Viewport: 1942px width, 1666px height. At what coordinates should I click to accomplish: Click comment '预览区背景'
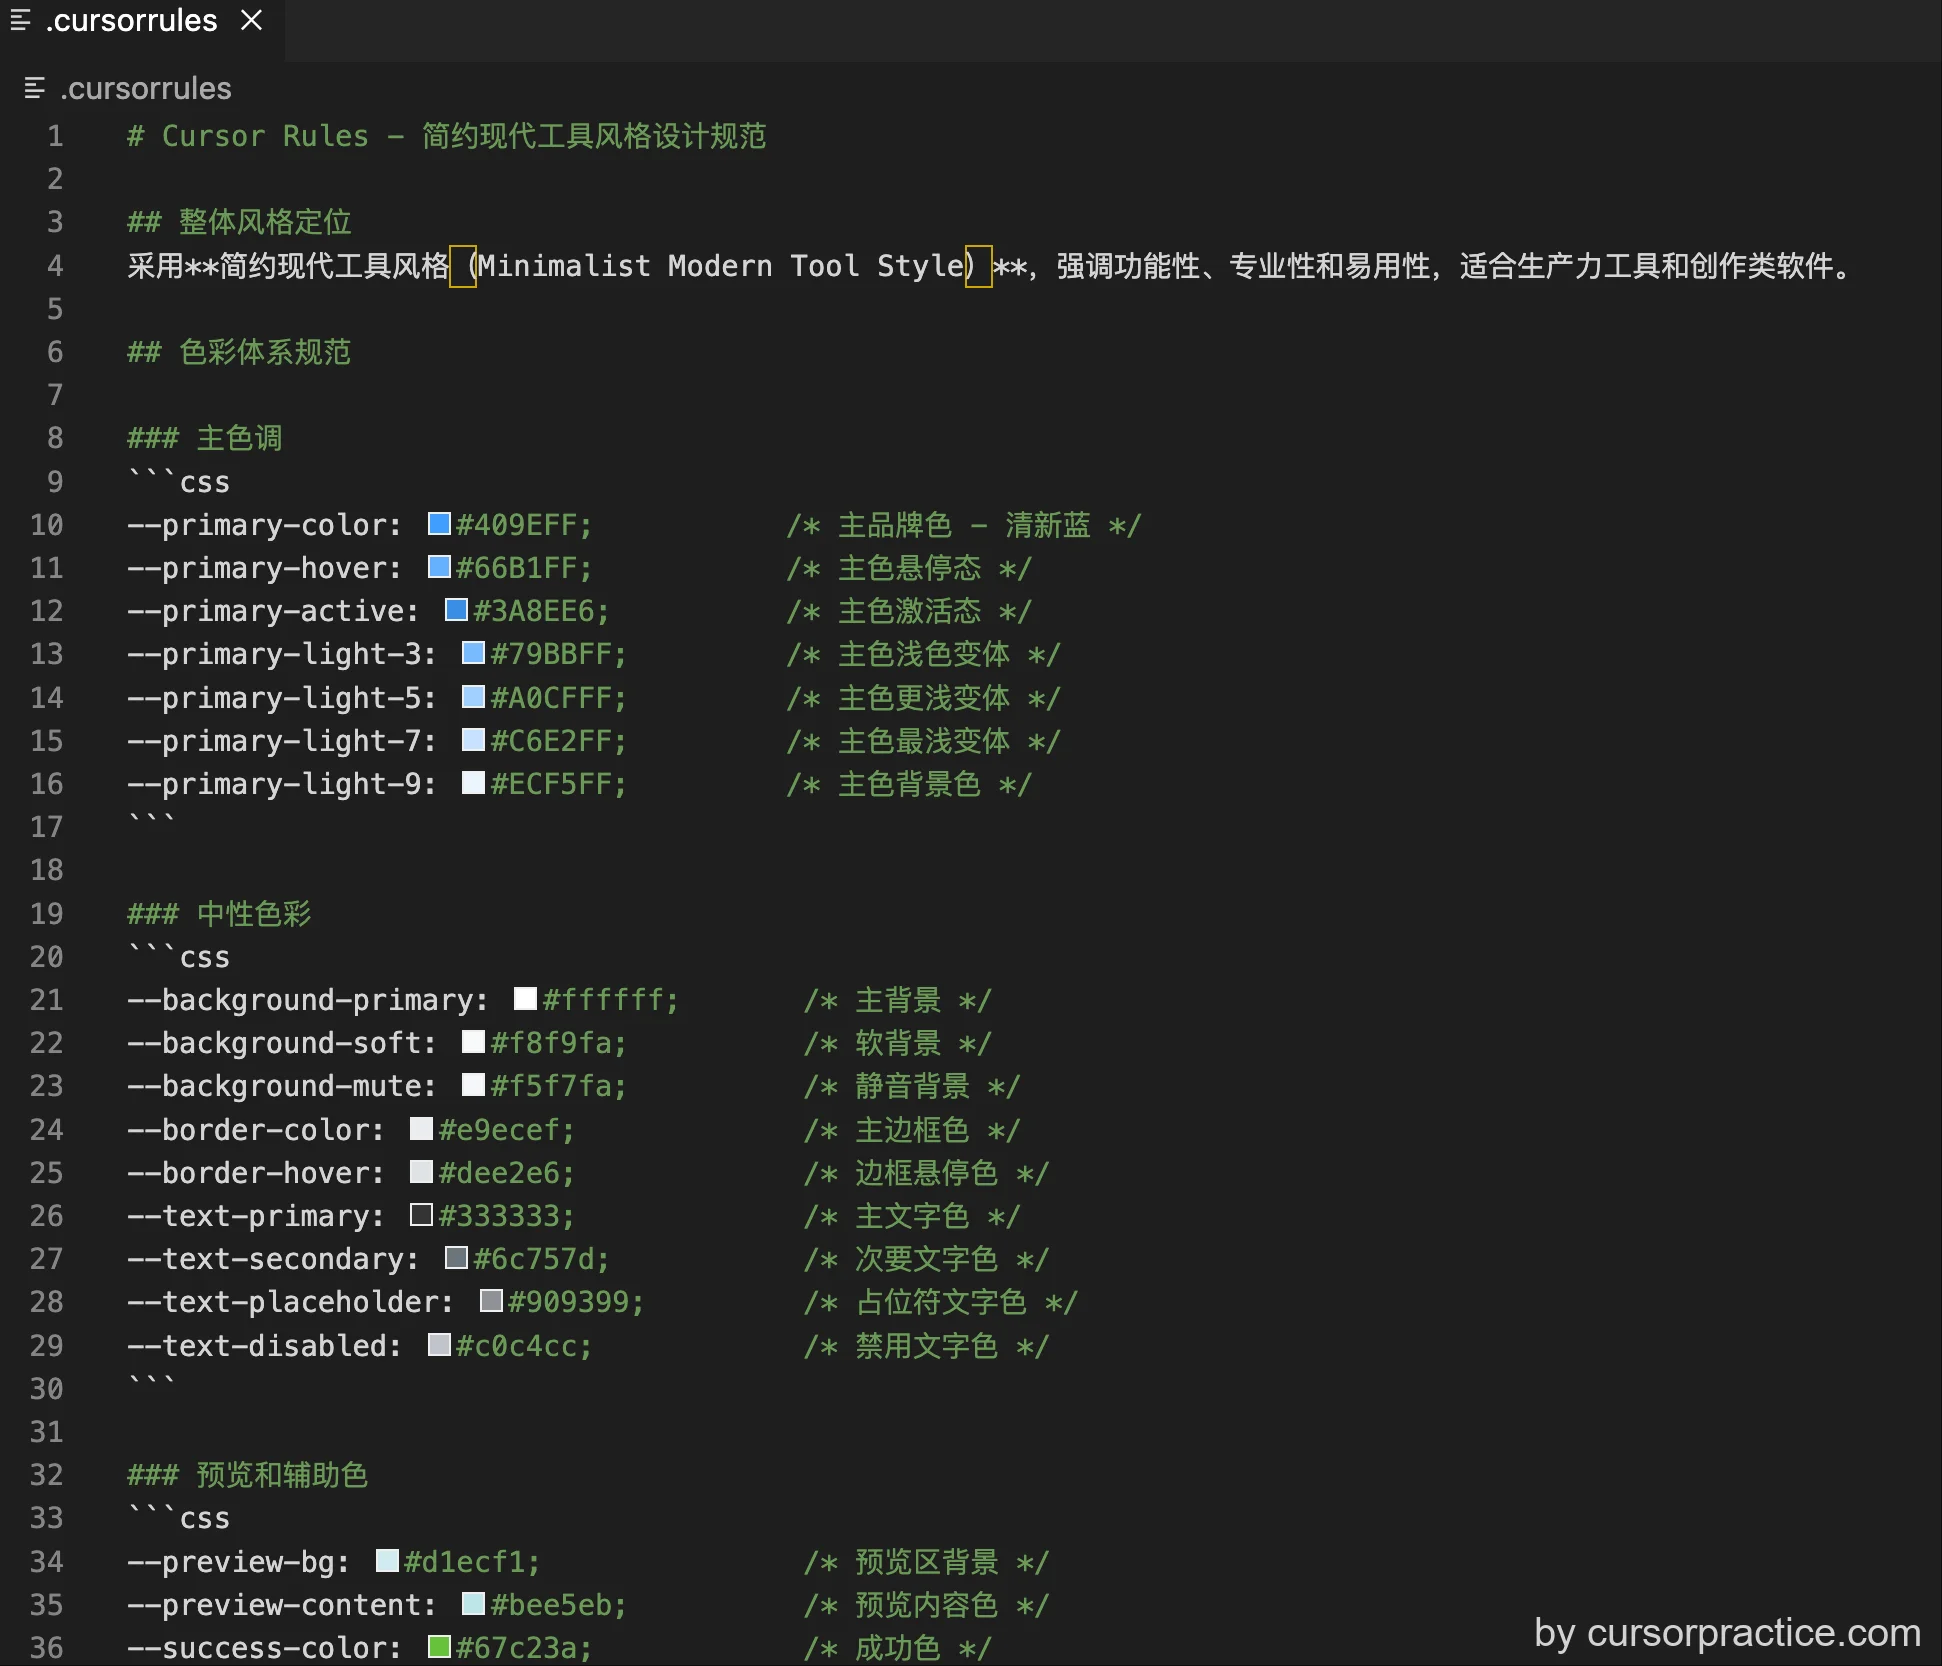click(x=927, y=1561)
